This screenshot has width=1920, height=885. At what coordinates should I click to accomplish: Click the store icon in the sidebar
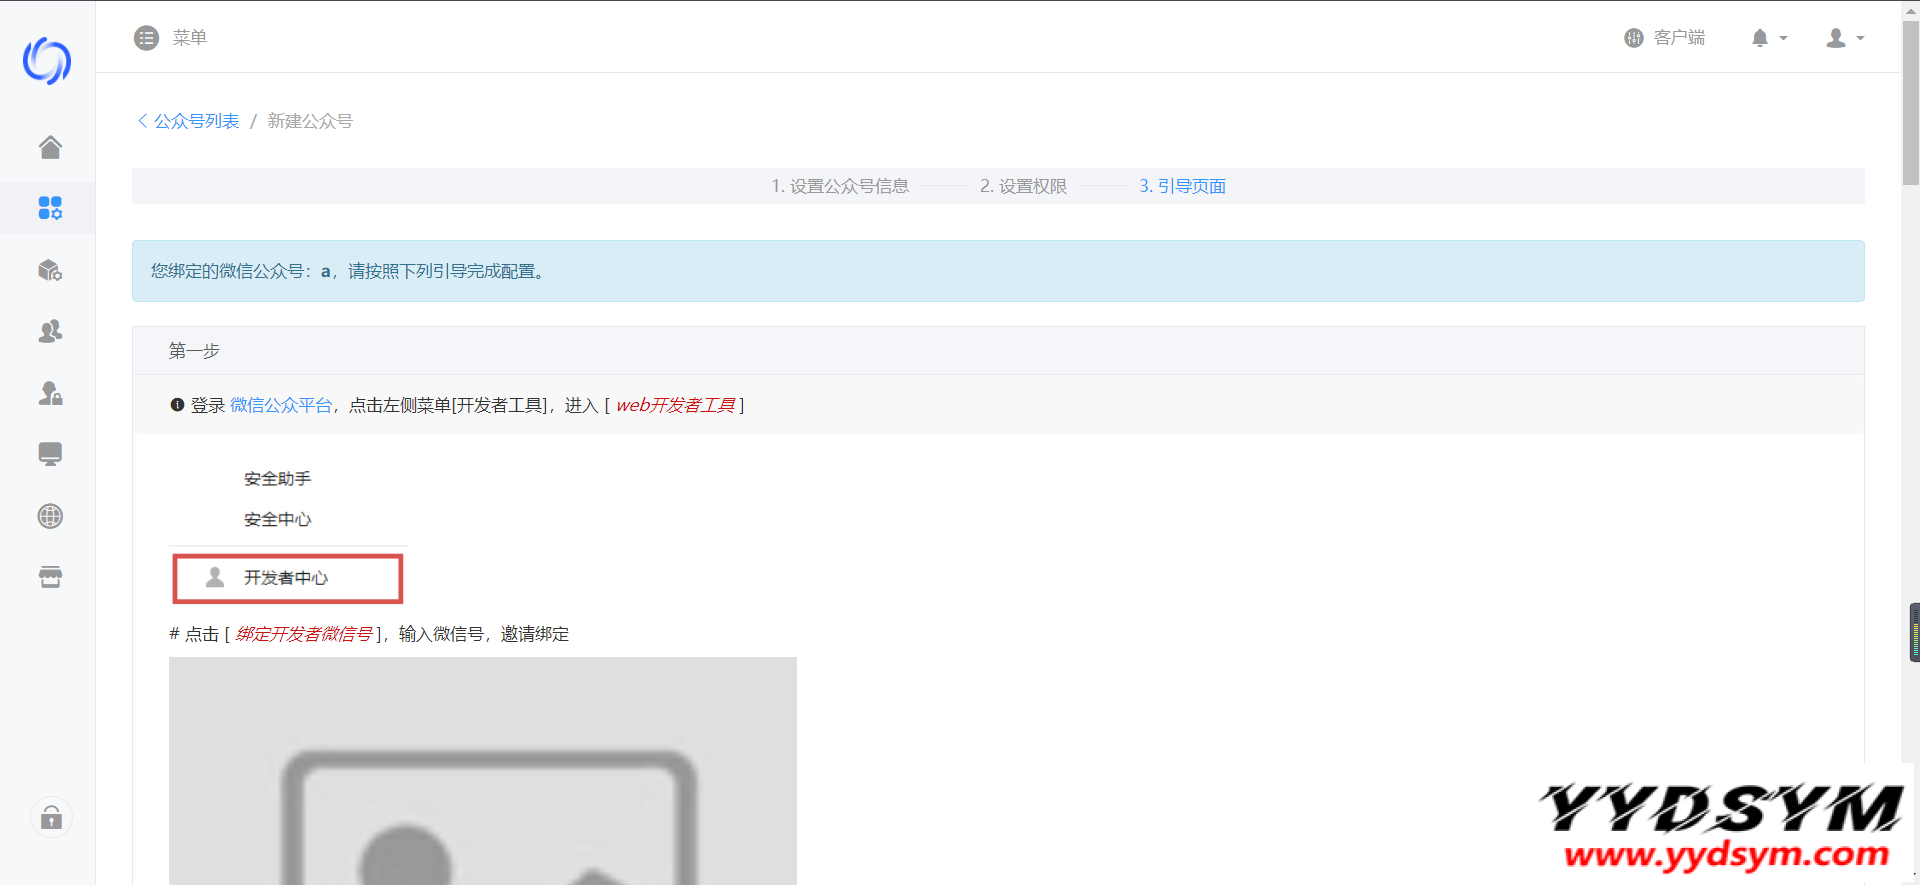(50, 577)
